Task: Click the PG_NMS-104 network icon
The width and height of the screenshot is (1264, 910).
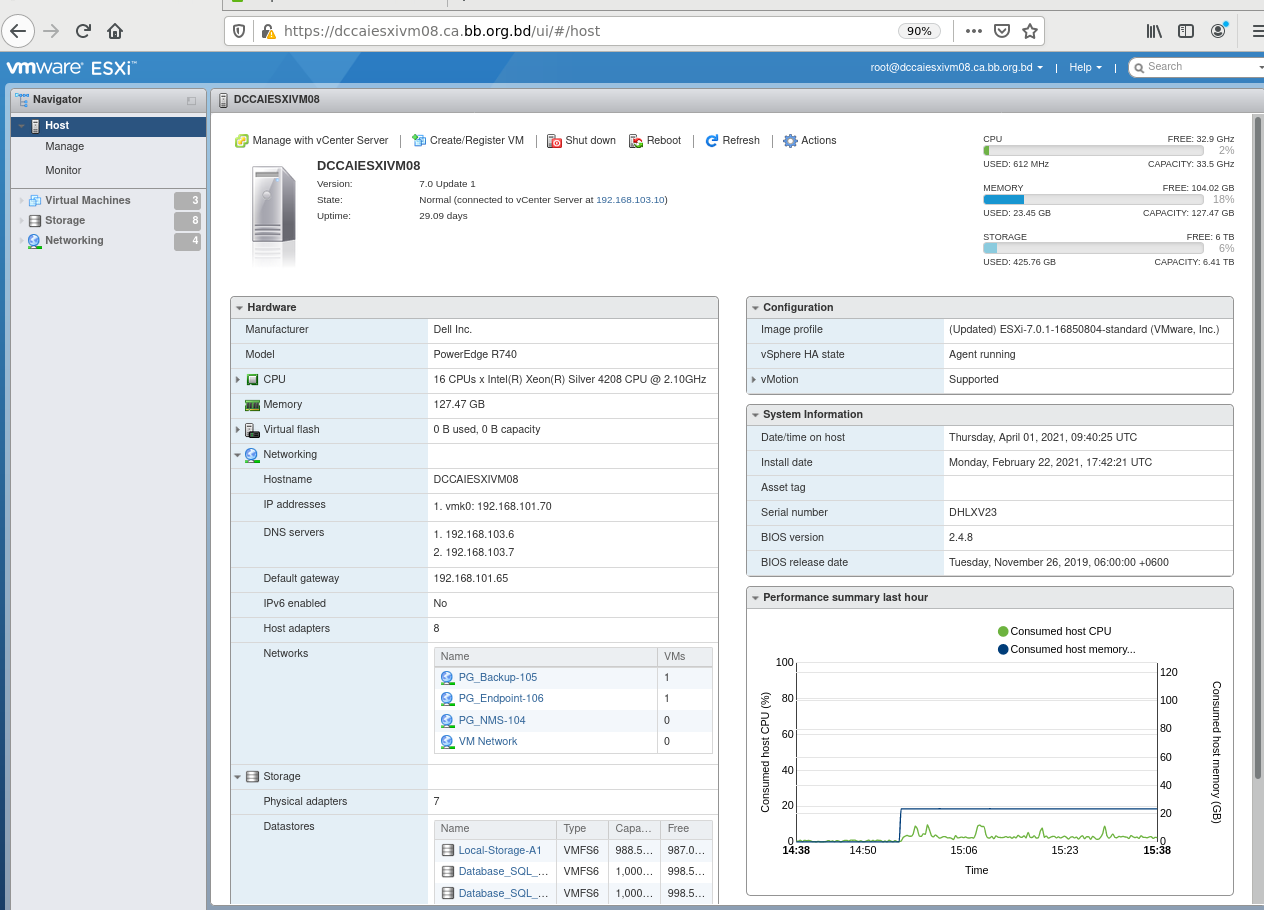Action: point(447,720)
